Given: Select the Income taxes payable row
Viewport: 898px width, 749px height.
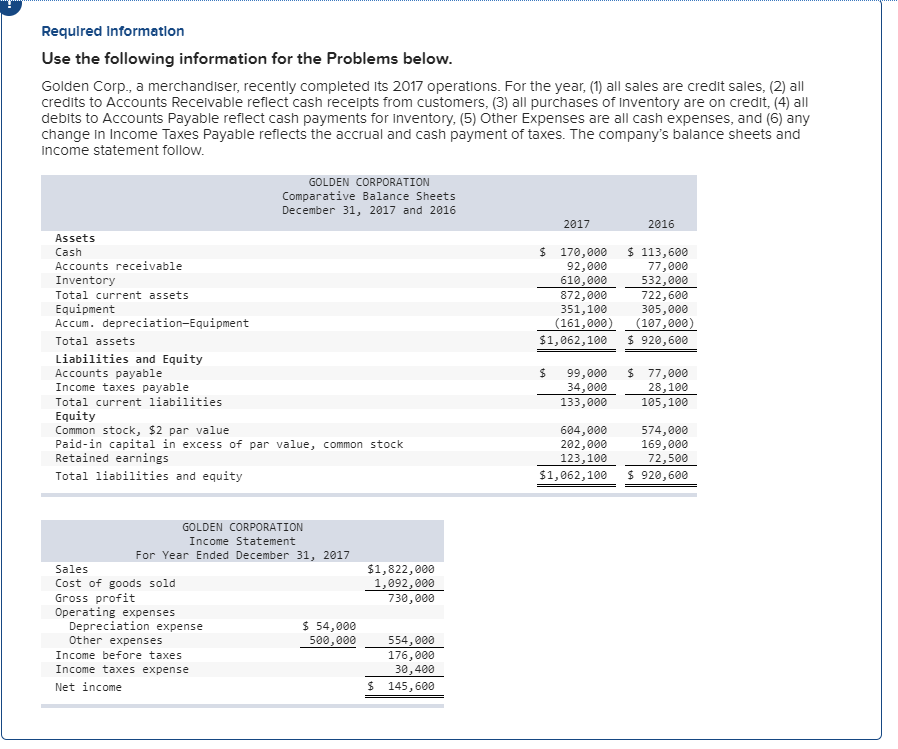Looking at the screenshot, I should point(120,387).
